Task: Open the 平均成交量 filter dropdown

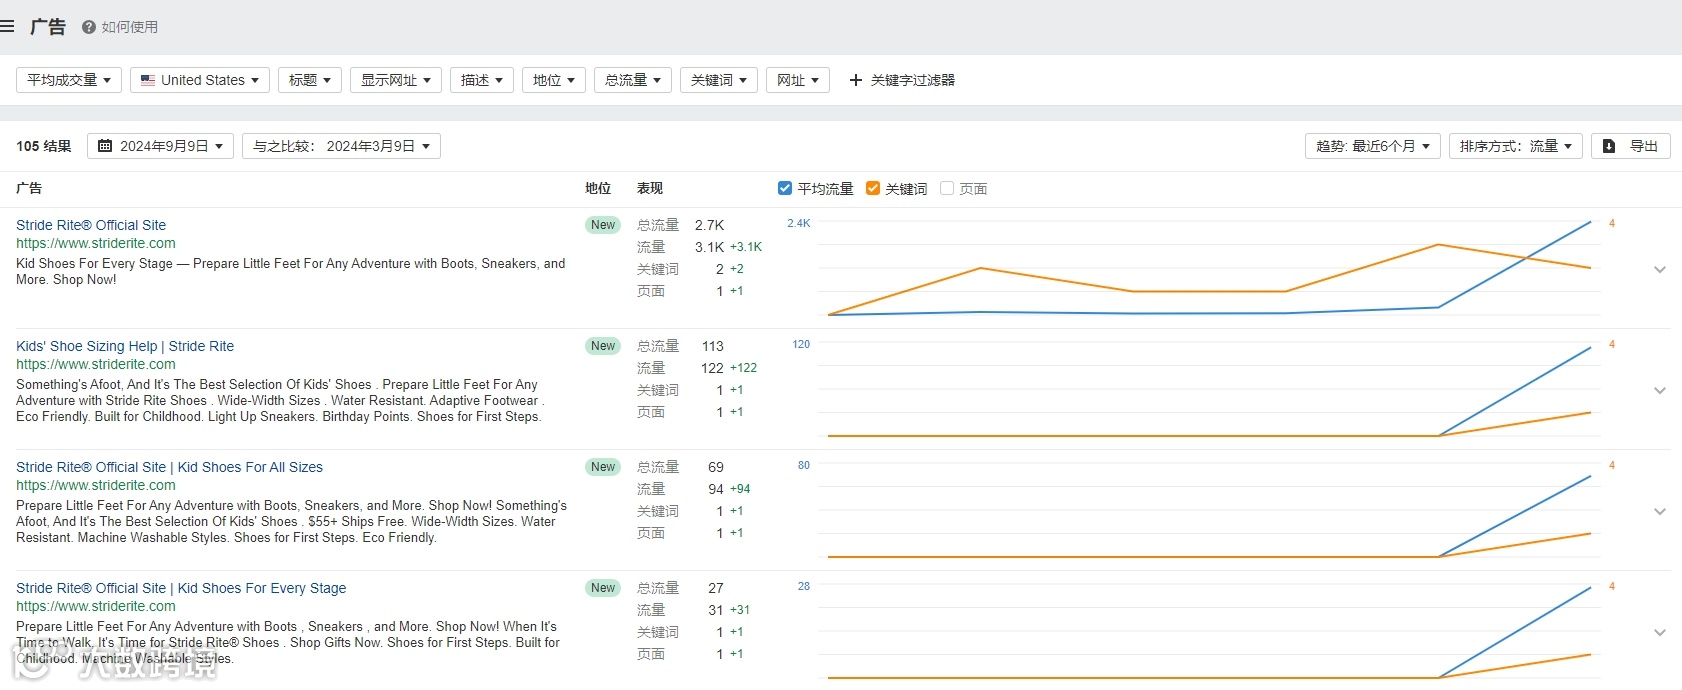Action: point(69,80)
